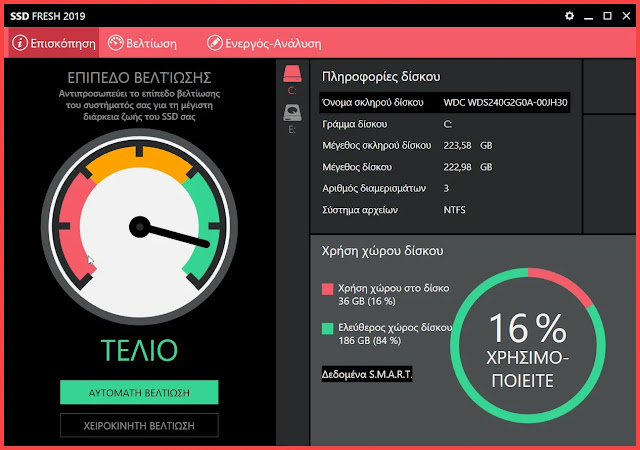This screenshot has height=450, width=640.
Task: Click the 223,58 GB disk size value
Action: [468, 145]
